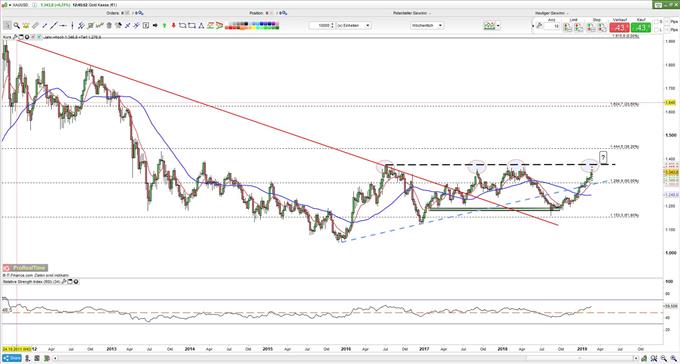This screenshot has height=364, width=680.
Task: Click third icon right of Share button
Action: 47,358
